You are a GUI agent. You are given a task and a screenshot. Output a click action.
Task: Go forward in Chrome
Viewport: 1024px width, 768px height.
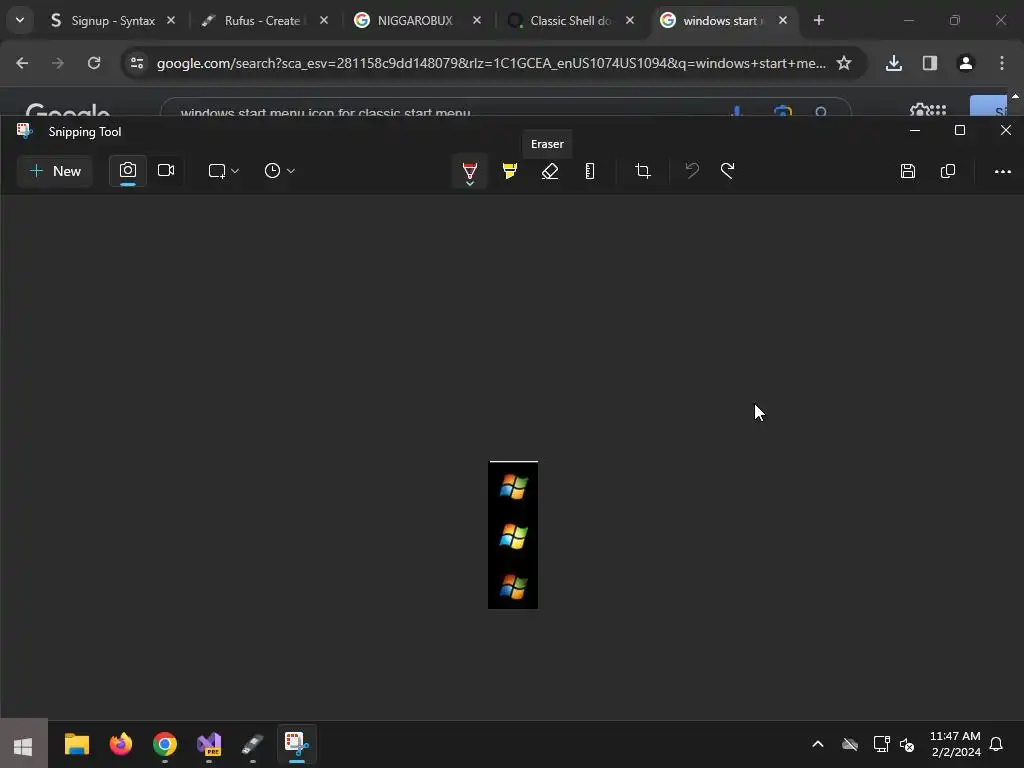pyautogui.click(x=58, y=63)
